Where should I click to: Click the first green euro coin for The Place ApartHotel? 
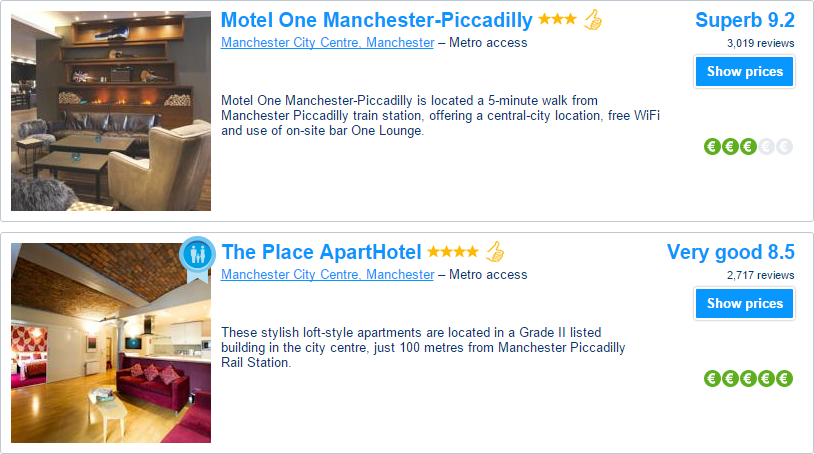pos(713,379)
